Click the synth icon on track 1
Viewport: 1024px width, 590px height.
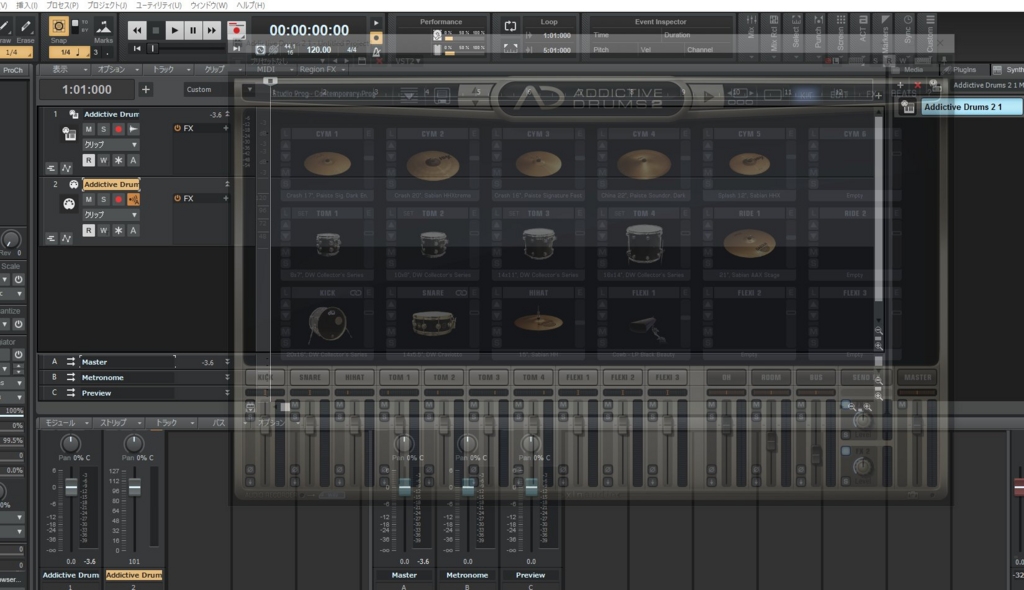pos(69,134)
